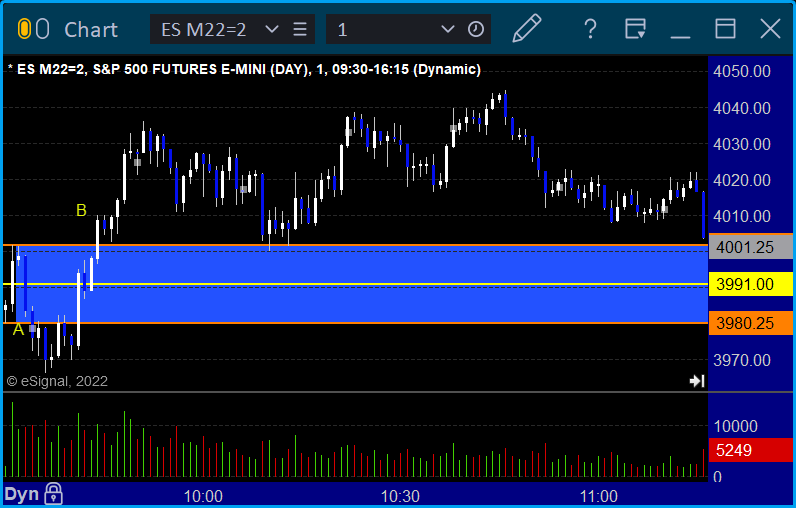Image resolution: width=796 pixels, height=508 pixels.
Task: Open the time template clock icon
Action: tap(476, 29)
